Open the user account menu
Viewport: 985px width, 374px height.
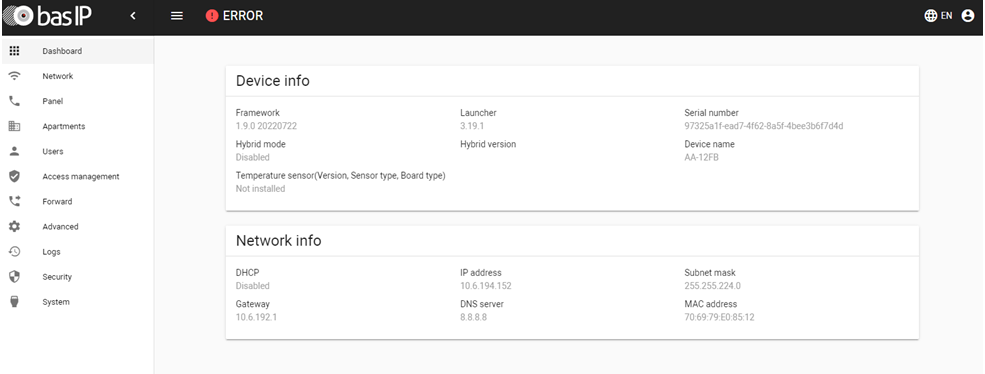click(x=967, y=16)
